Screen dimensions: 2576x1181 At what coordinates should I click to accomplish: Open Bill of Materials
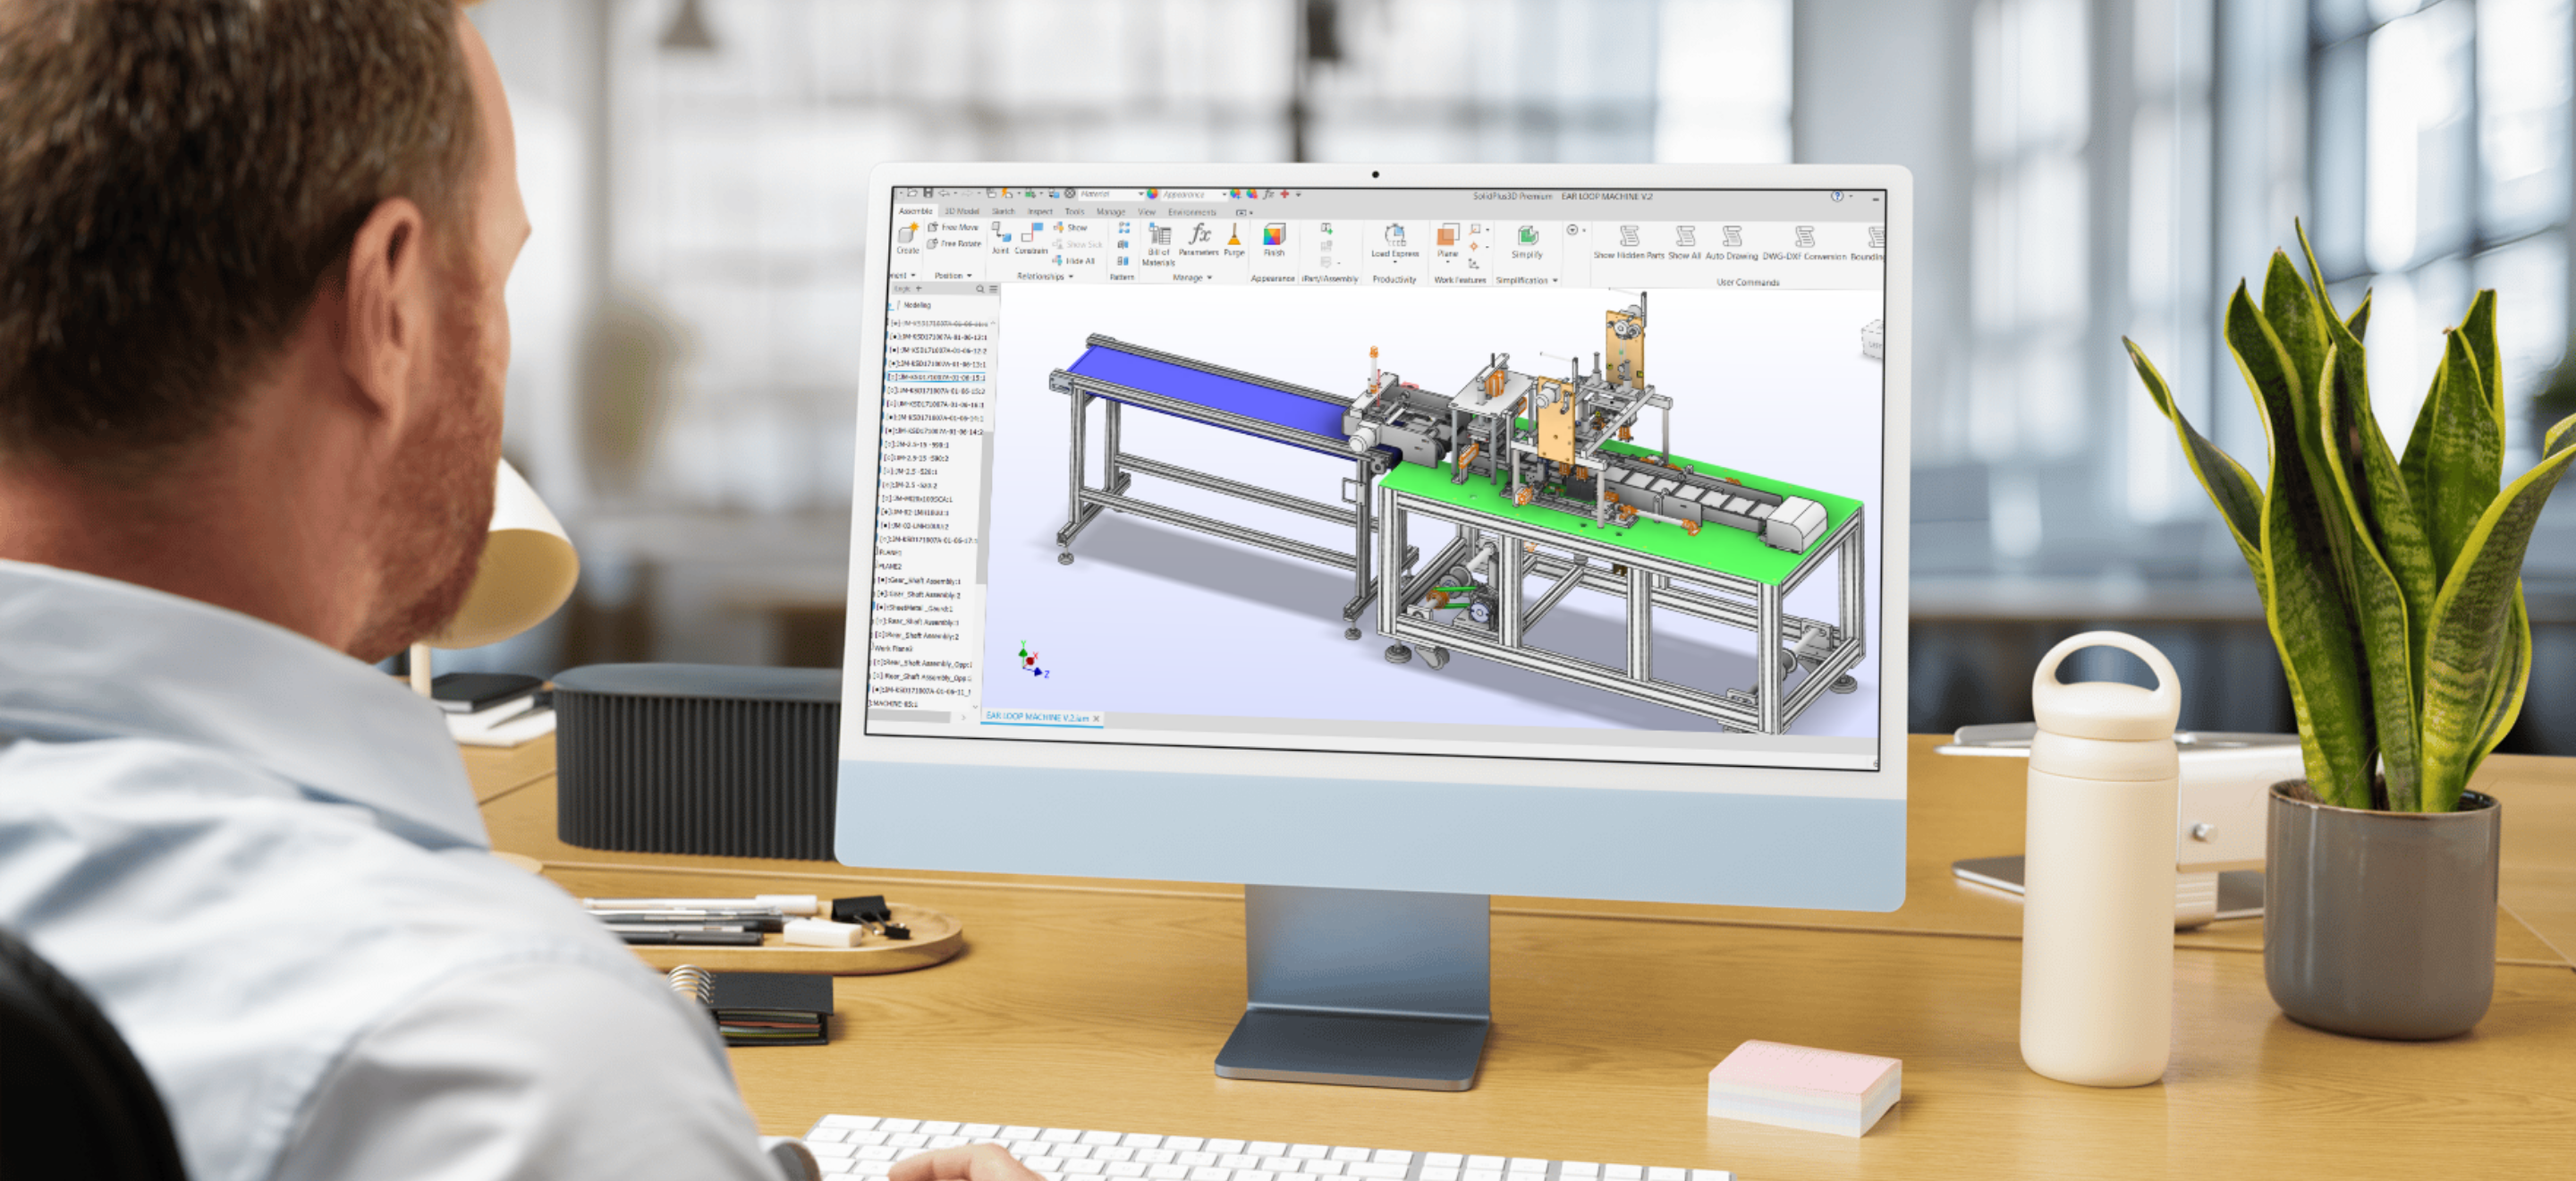click(1159, 244)
